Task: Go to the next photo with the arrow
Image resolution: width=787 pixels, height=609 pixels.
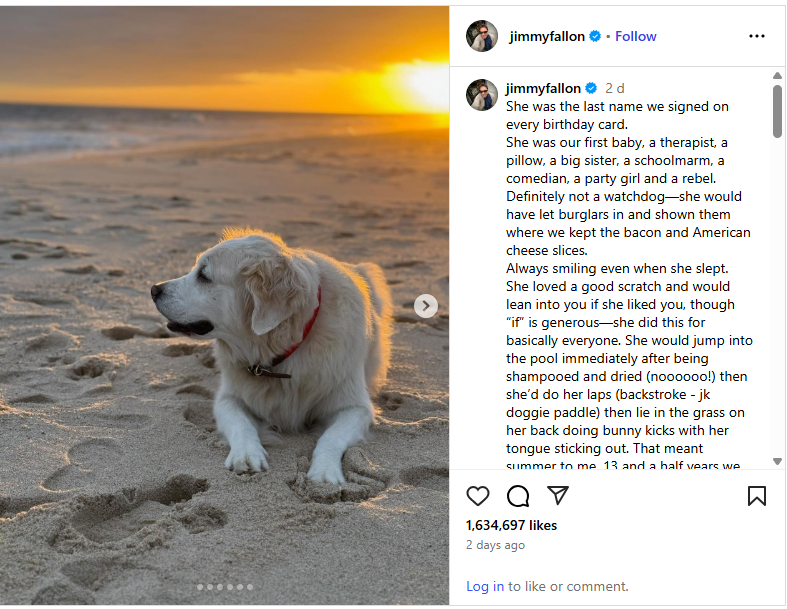Action: pyautogui.click(x=426, y=306)
